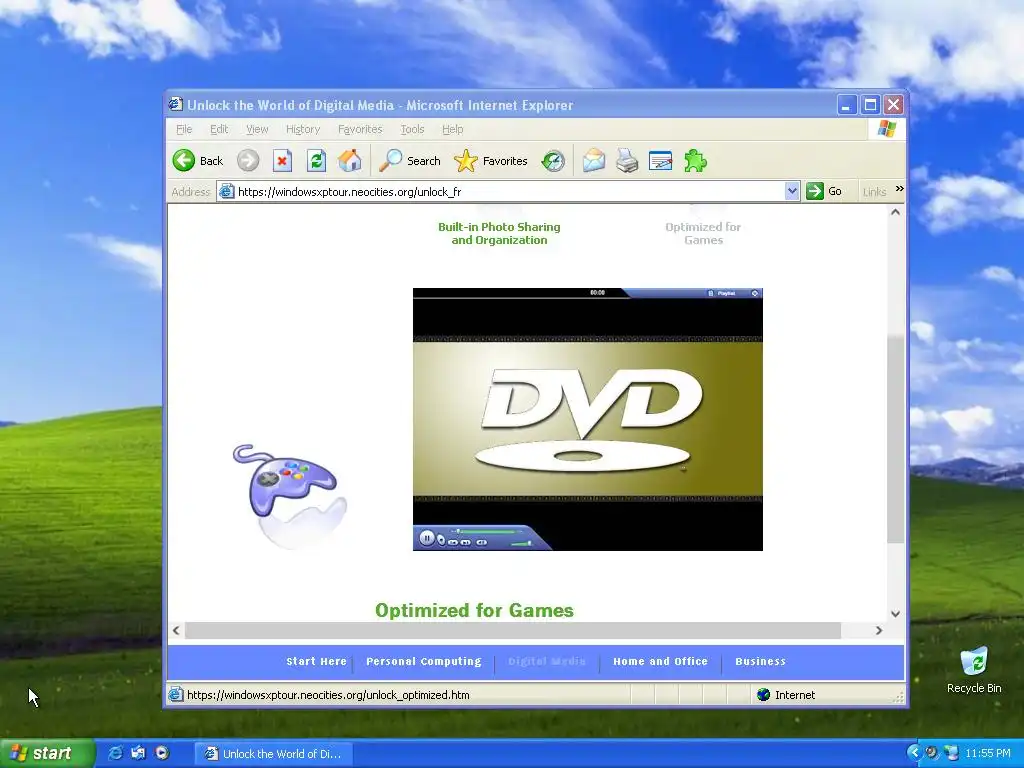
Task: Go to Business tour section
Action: (760, 661)
